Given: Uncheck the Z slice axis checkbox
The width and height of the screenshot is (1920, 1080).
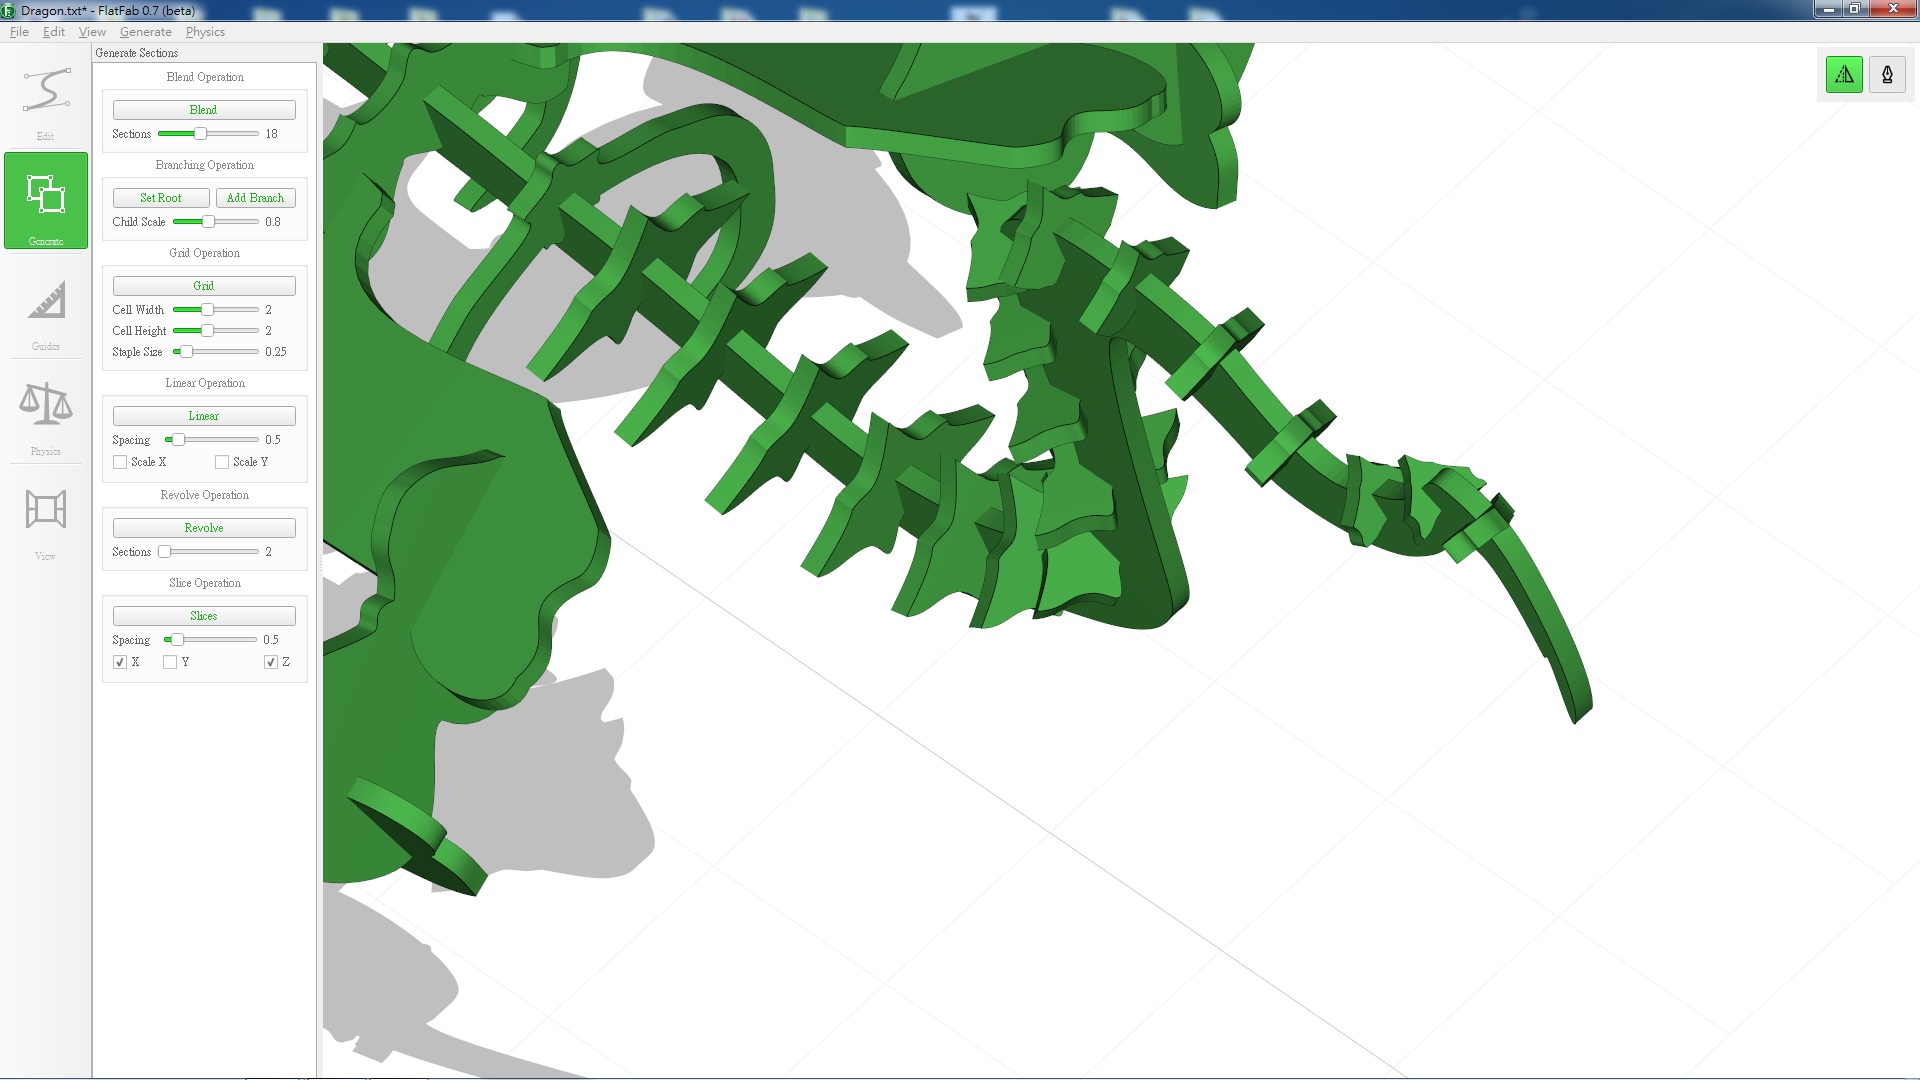Looking at the screenshot, I should [x=271, y=662].
